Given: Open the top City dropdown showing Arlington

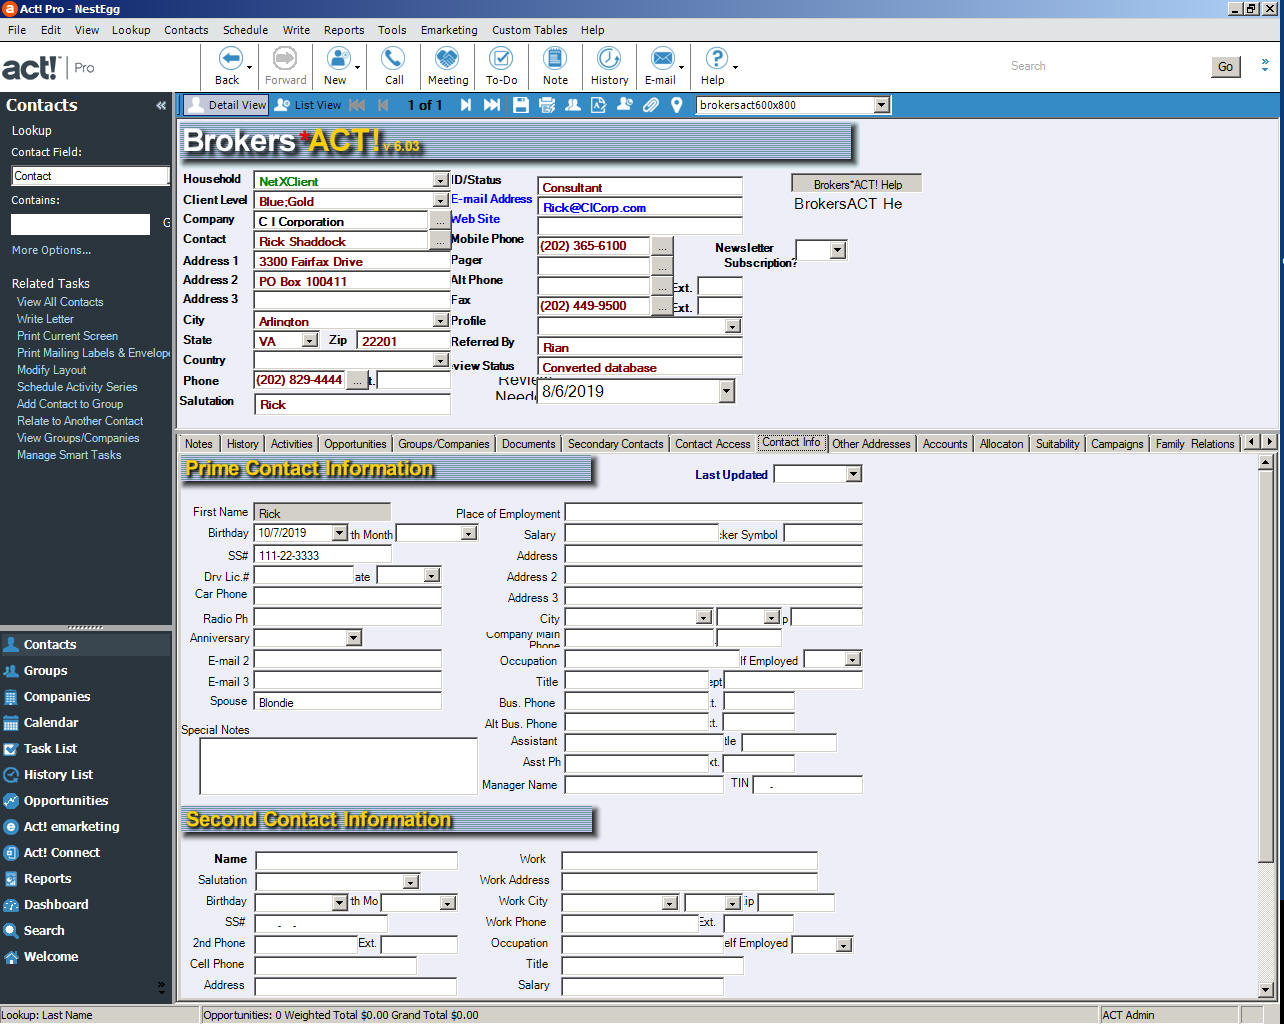Looking at the screenshot, I should coord(440,321).
